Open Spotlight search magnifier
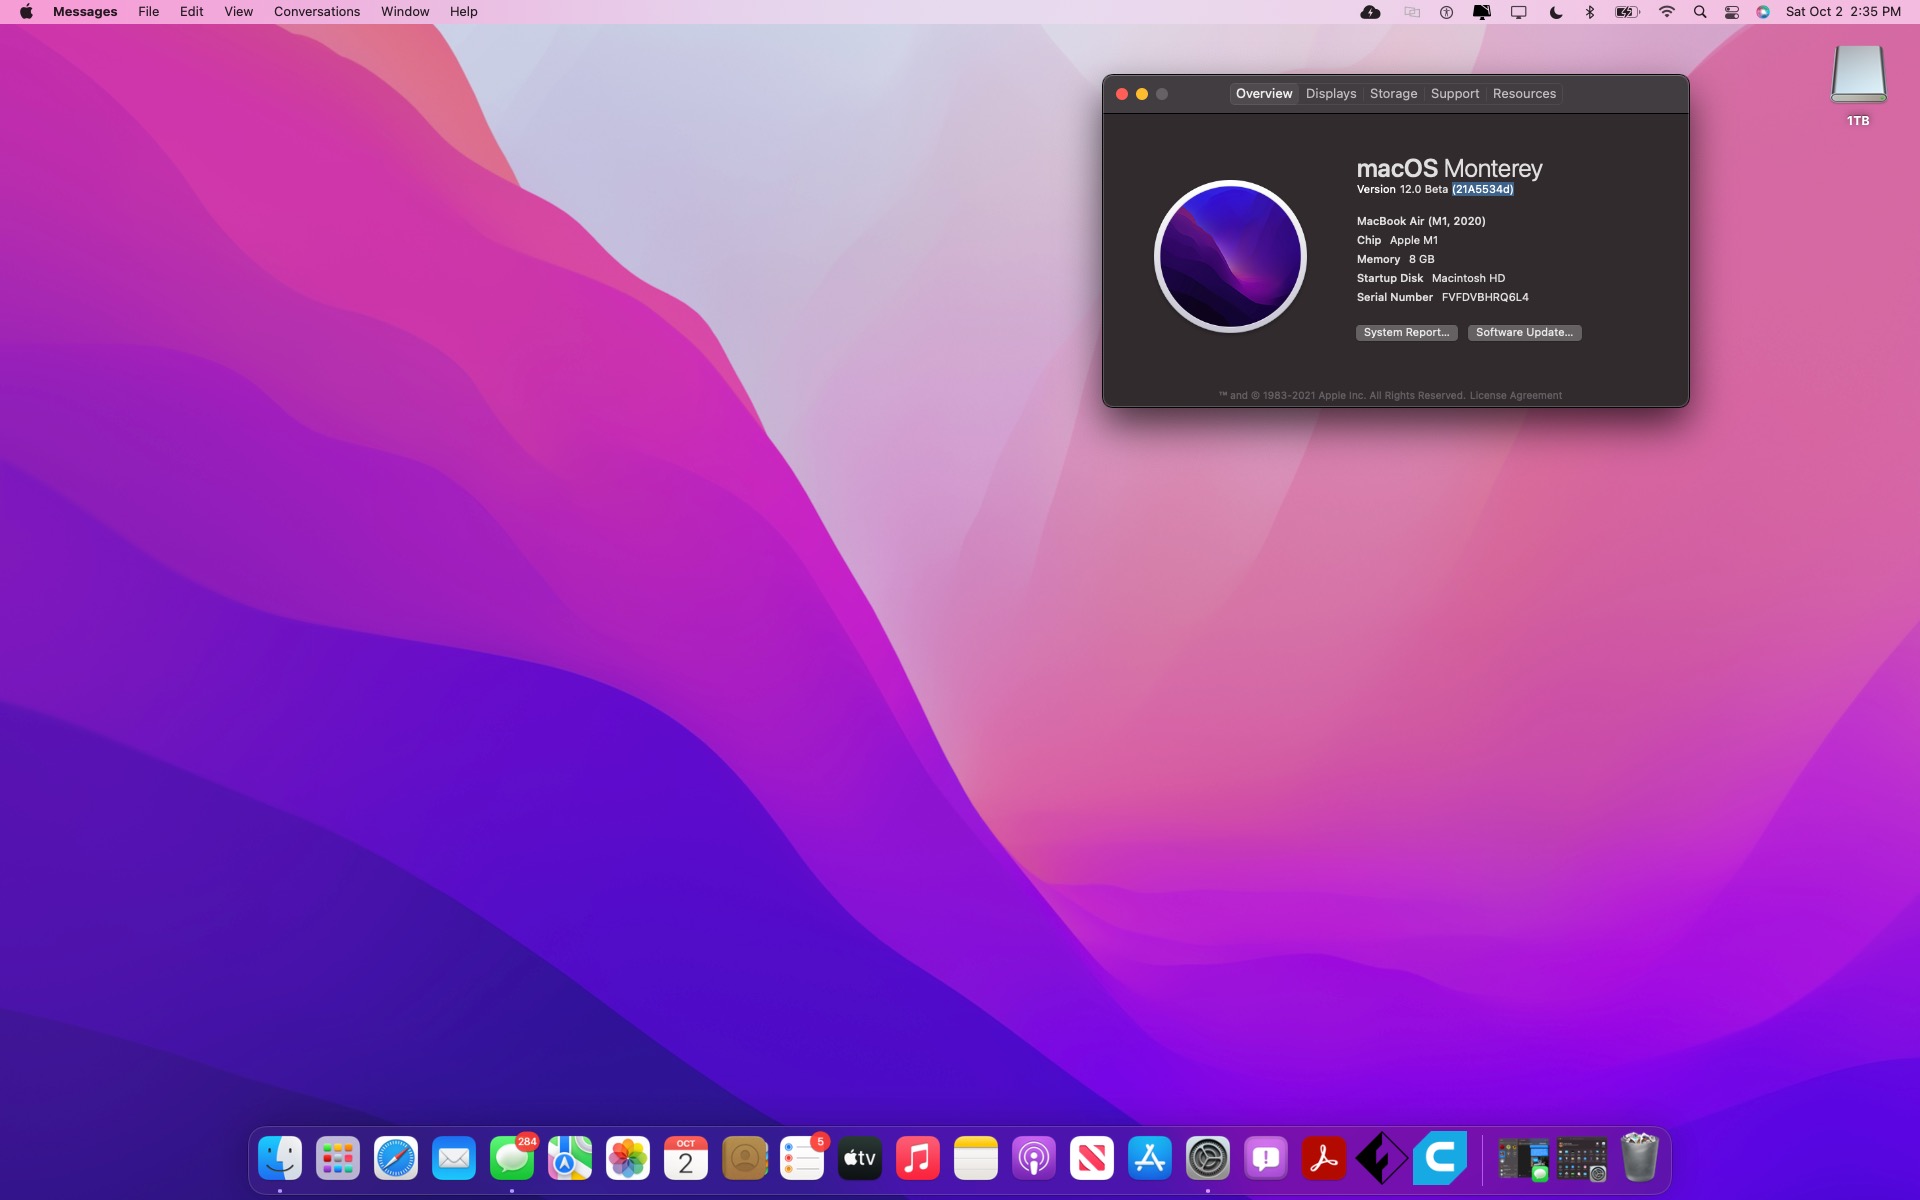Viewport: 1920px width, 1200px height. click(x=1700, y=12)
